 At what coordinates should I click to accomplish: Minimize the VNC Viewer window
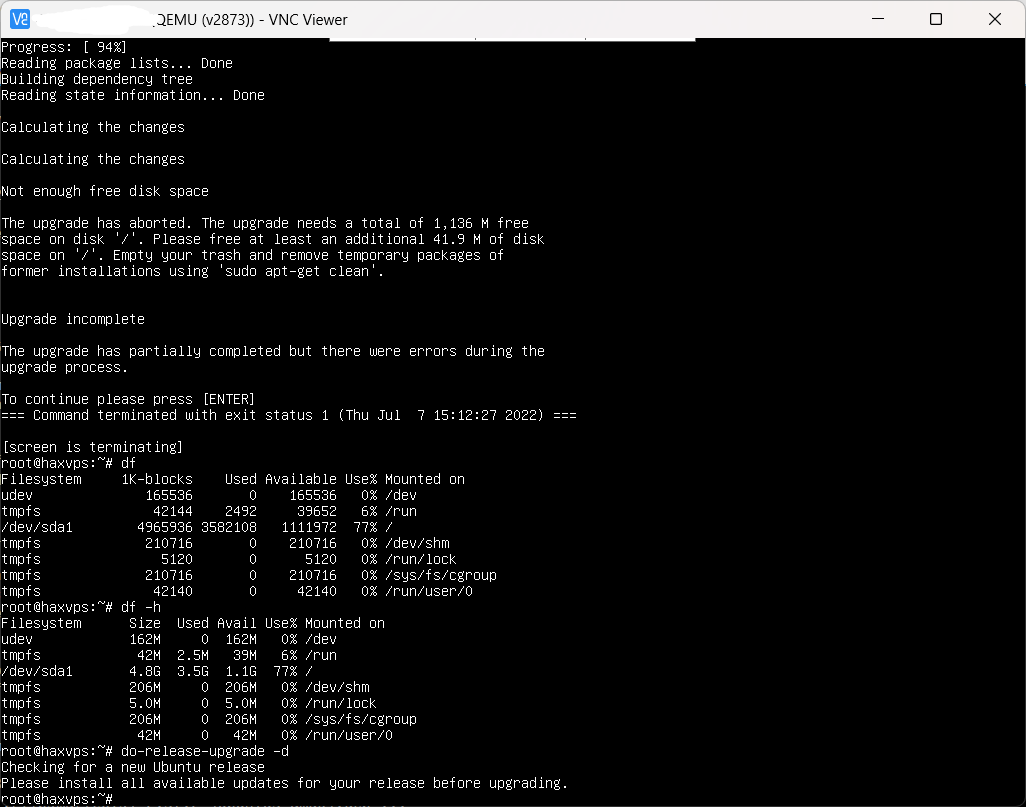(878, 19)
